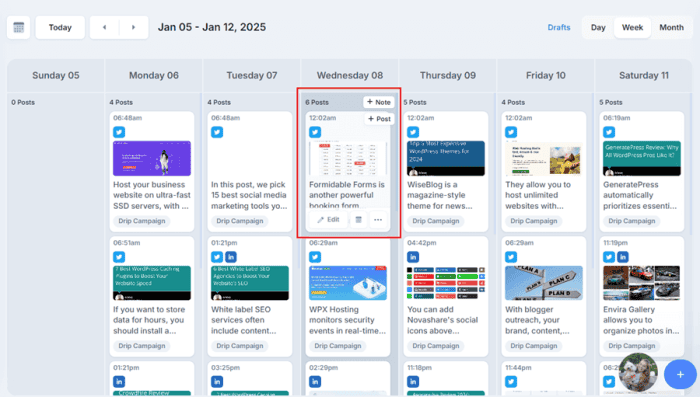Click Twitter icon on Tuesday 01:21pm post
Image resolution: width=700 pixels, height=397 pixels.
(x=217, y=257)
